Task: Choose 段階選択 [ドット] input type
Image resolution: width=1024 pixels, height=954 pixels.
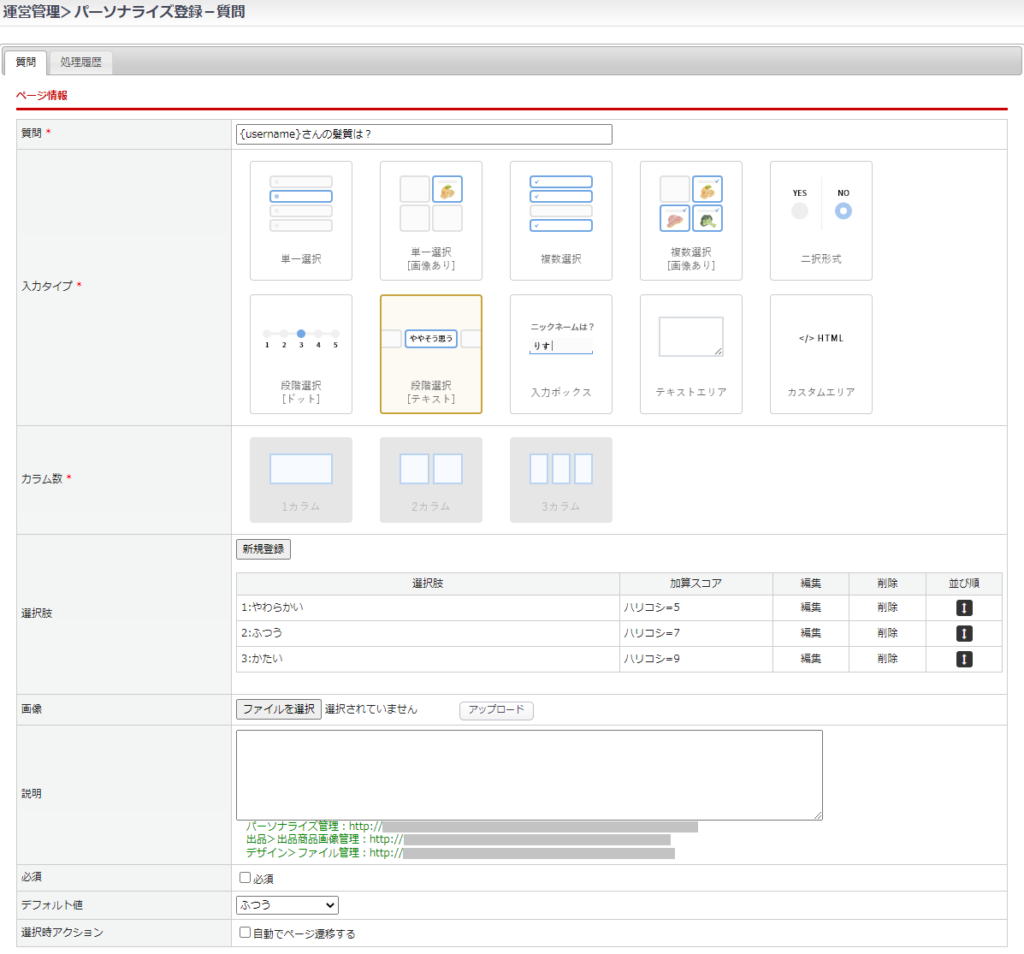Action: pyautogui.click(x=301, y=353)
